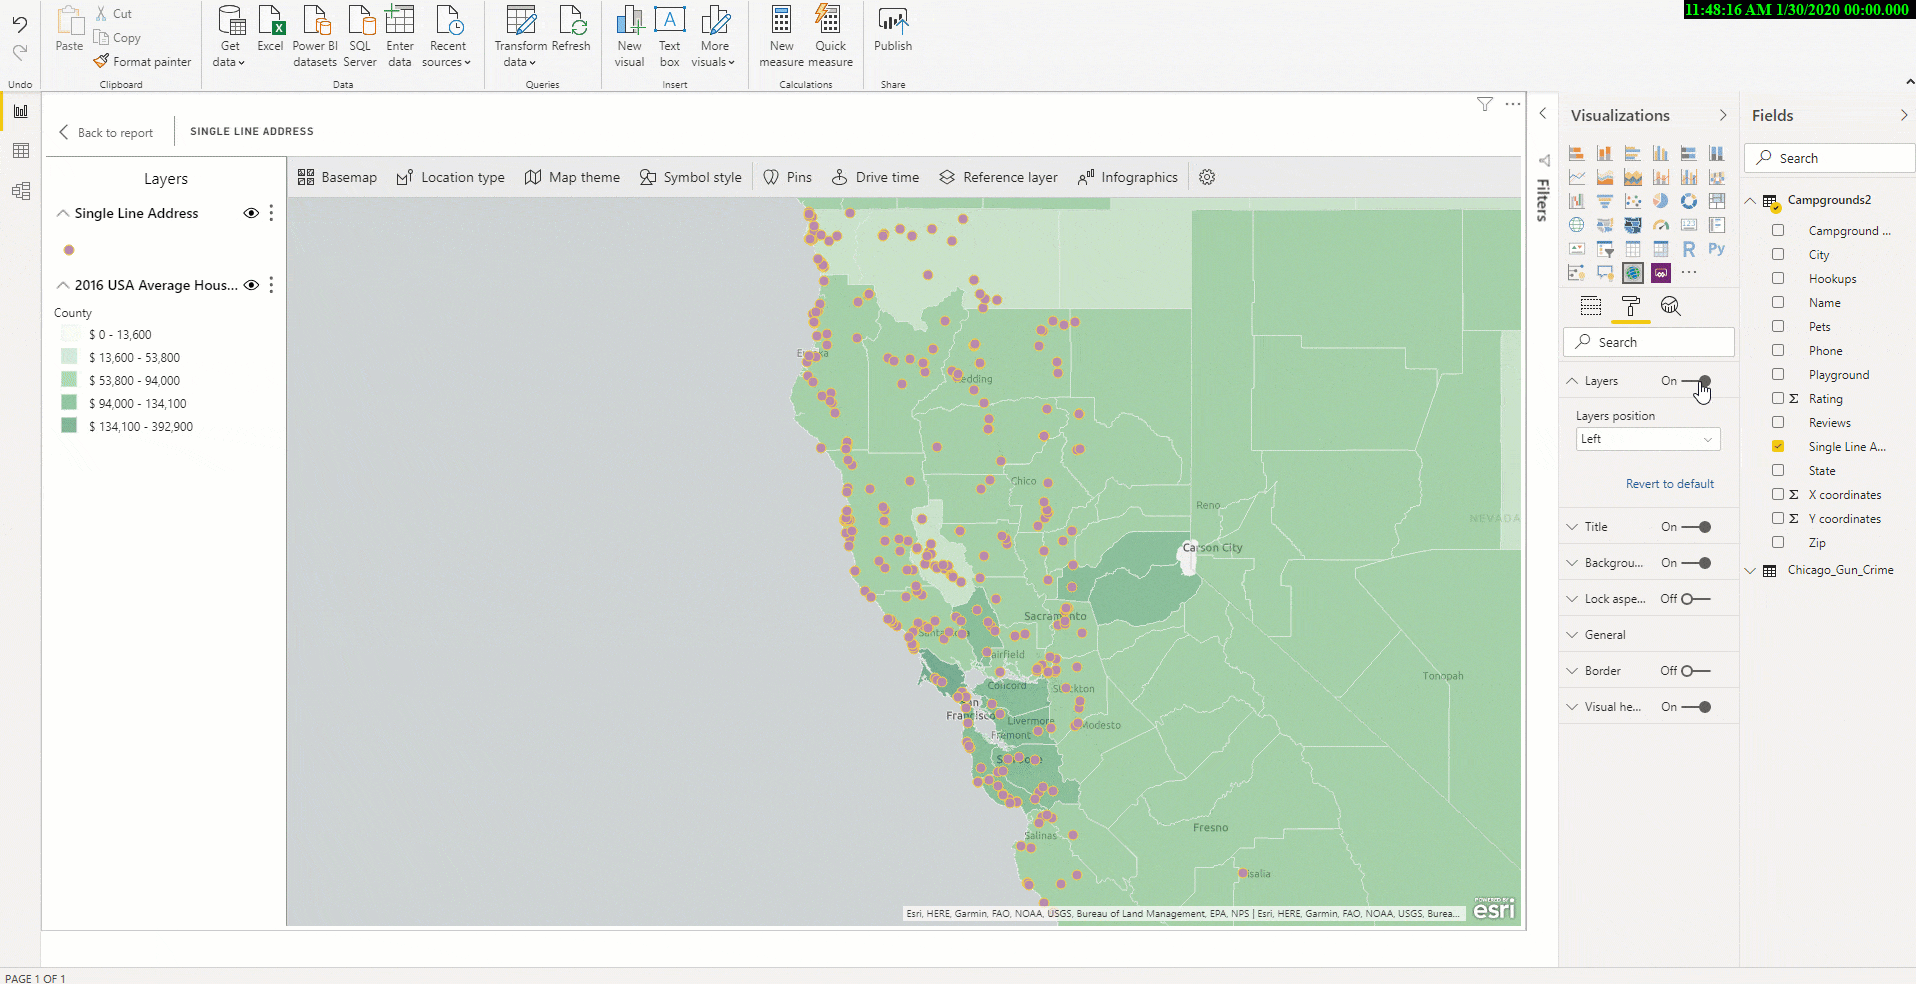Image resolution: width=1916 pixels, height=984 pixels.
Task: Toggle the Layers switch off
Action: [x=1697, y=381]
